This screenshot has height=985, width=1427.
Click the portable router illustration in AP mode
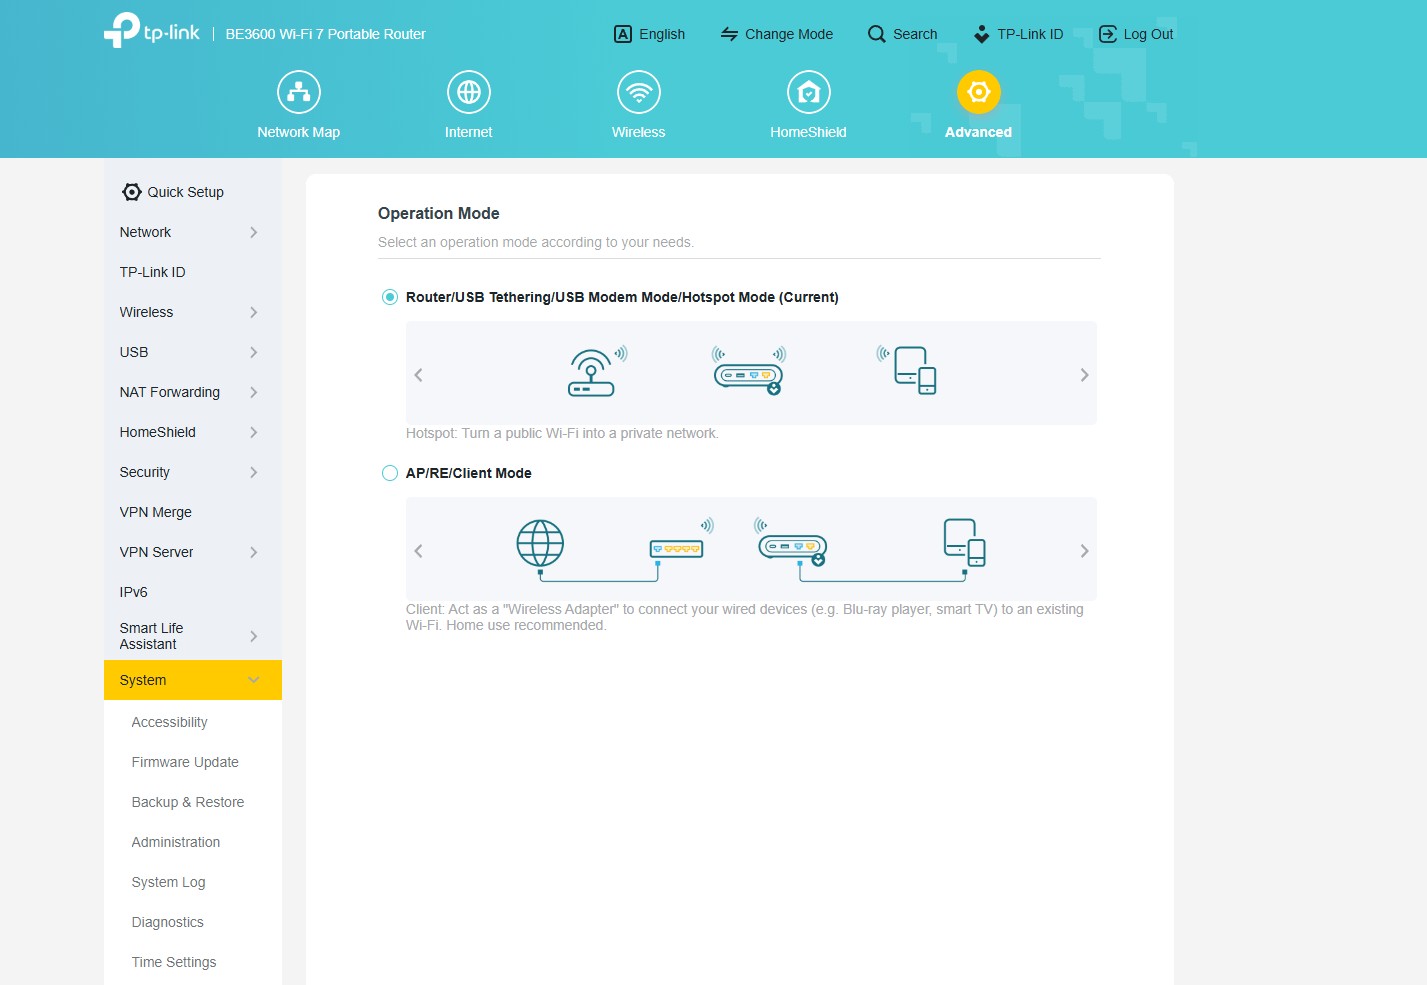click(x=791, y=543)
